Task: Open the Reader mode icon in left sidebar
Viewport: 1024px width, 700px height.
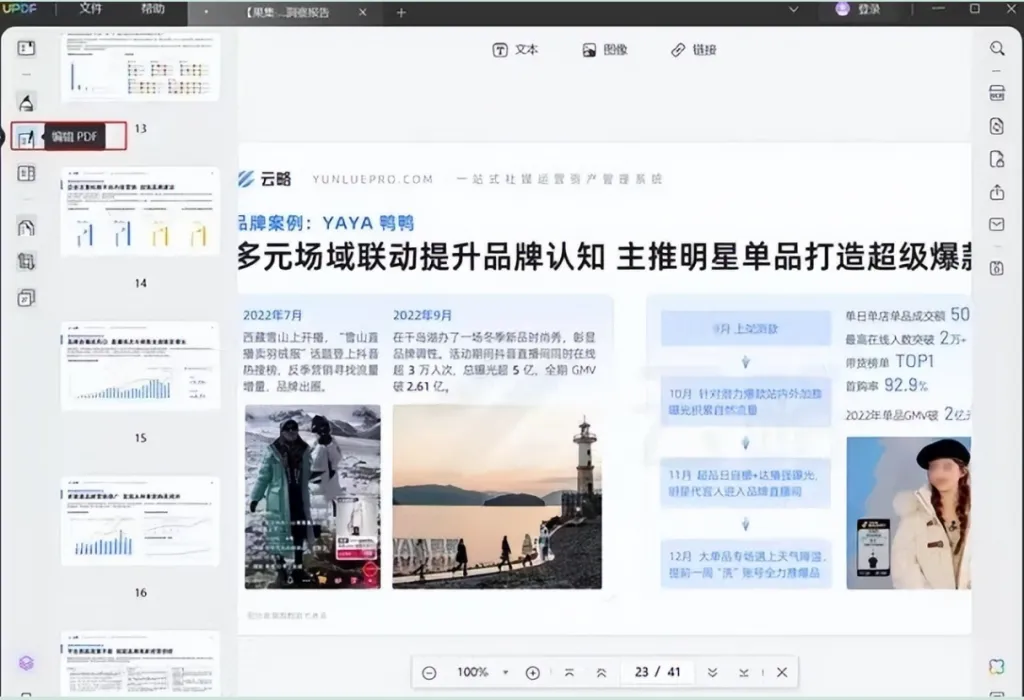Action: [x=26, y=48]
